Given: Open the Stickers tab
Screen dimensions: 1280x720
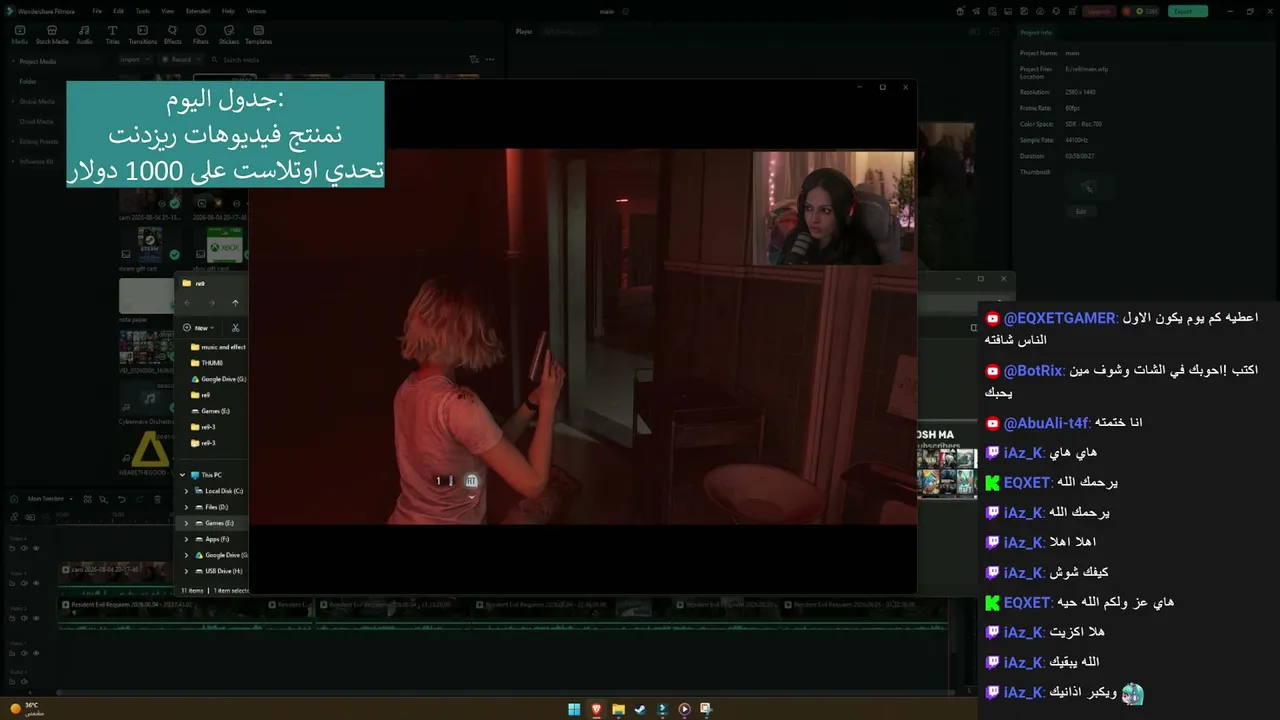Looking at the screenshot, I should (229, 35).
